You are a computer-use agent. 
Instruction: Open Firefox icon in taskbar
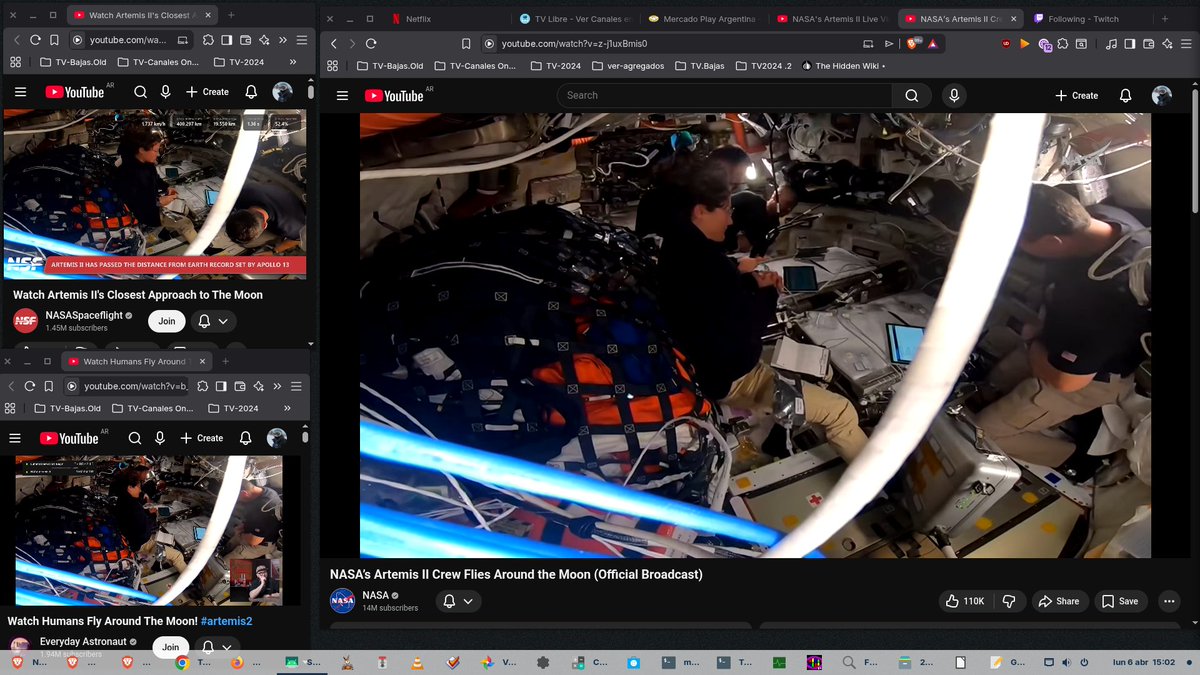point(237,662)
